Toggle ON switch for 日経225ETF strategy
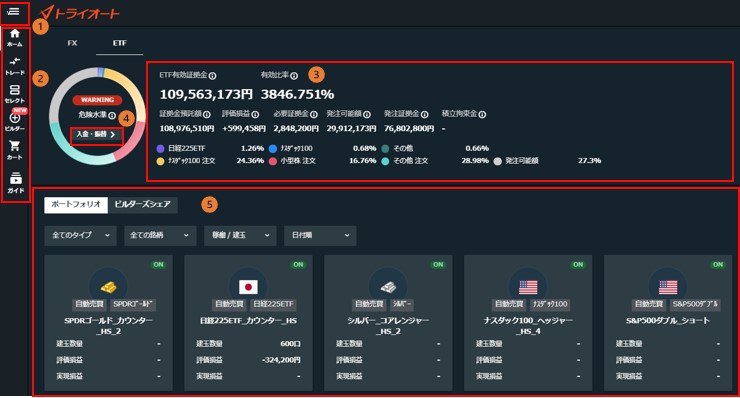 [x=298, y=264]
